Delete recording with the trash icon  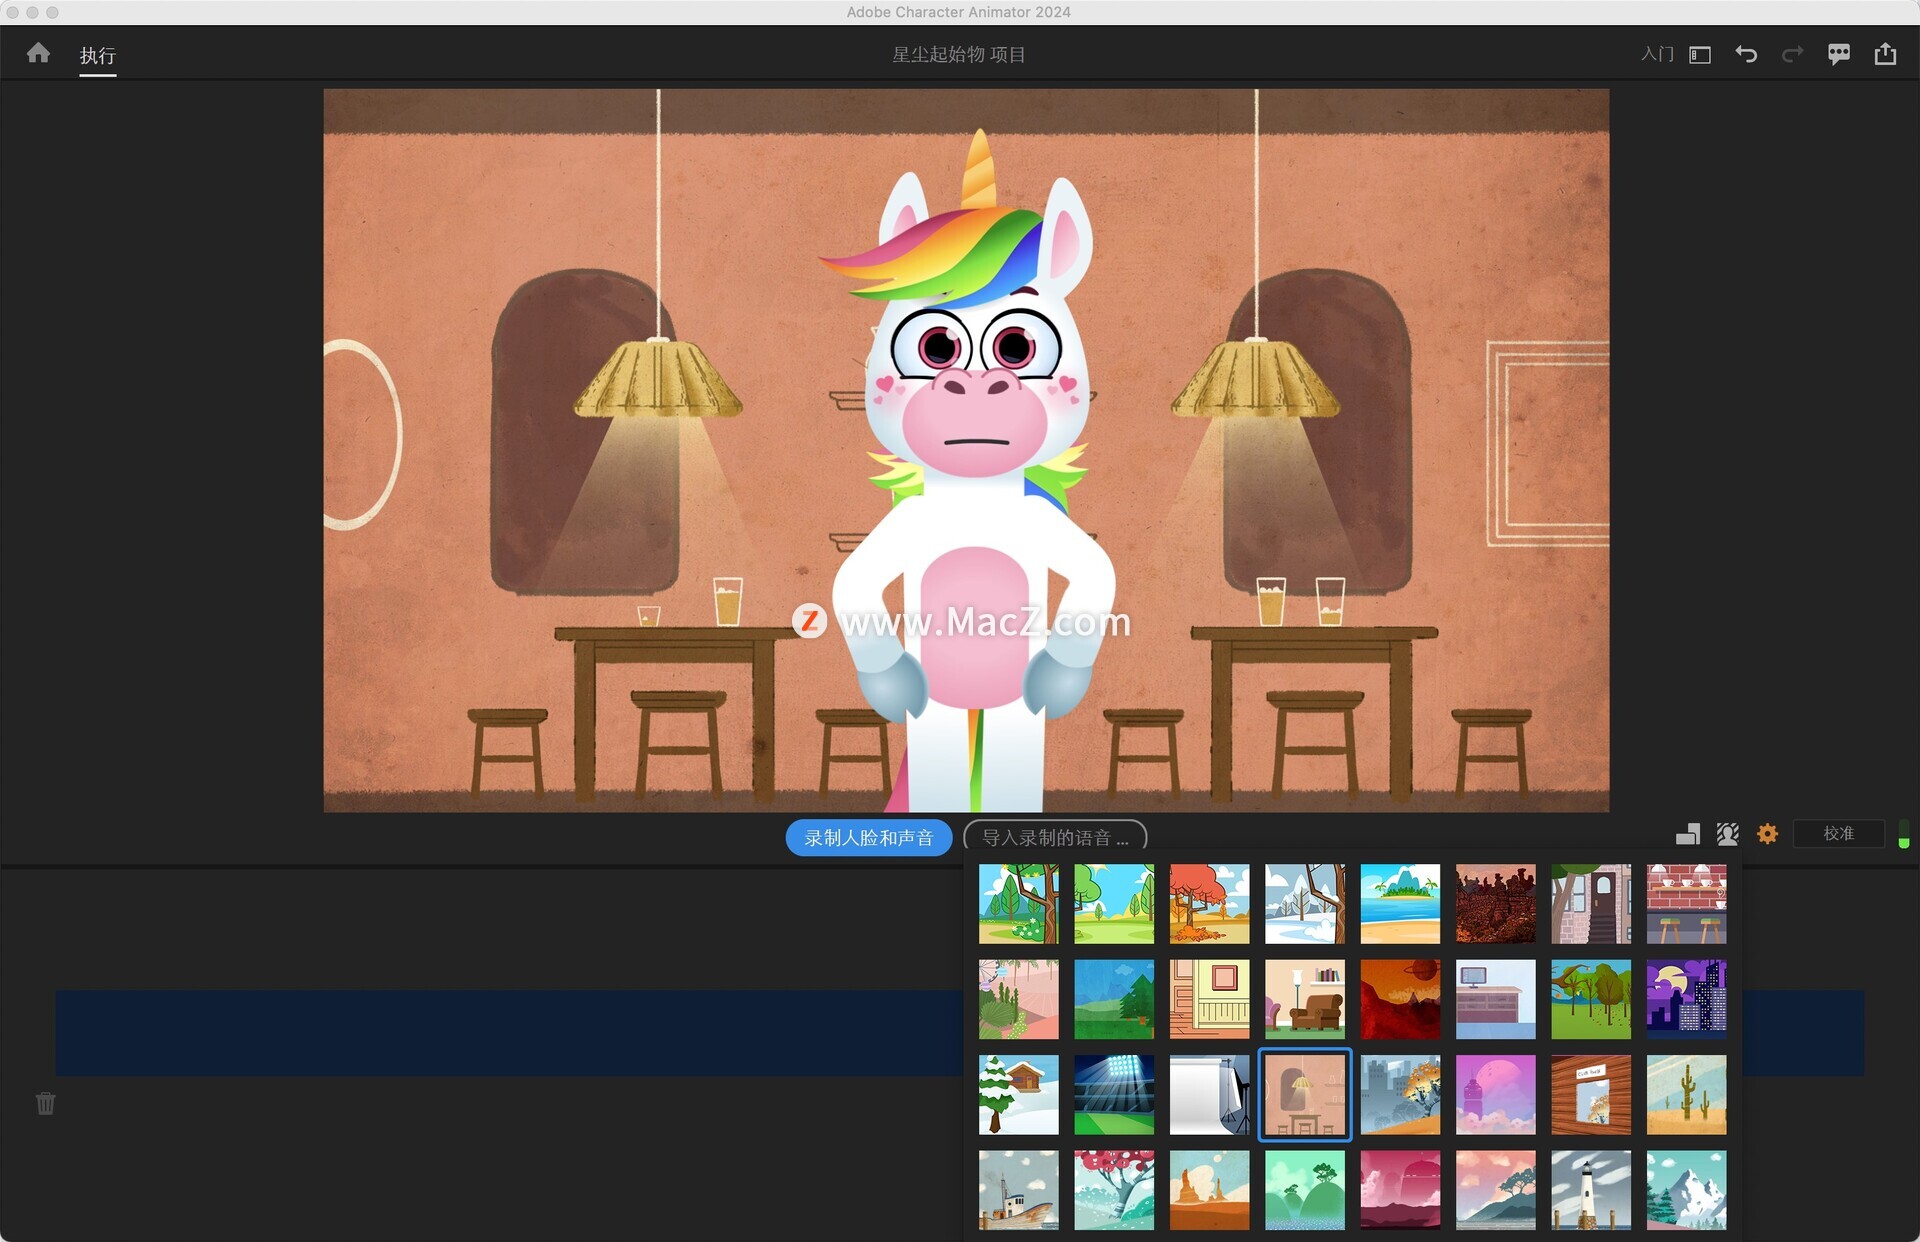pyautogui.click(x=46, y=1104)
